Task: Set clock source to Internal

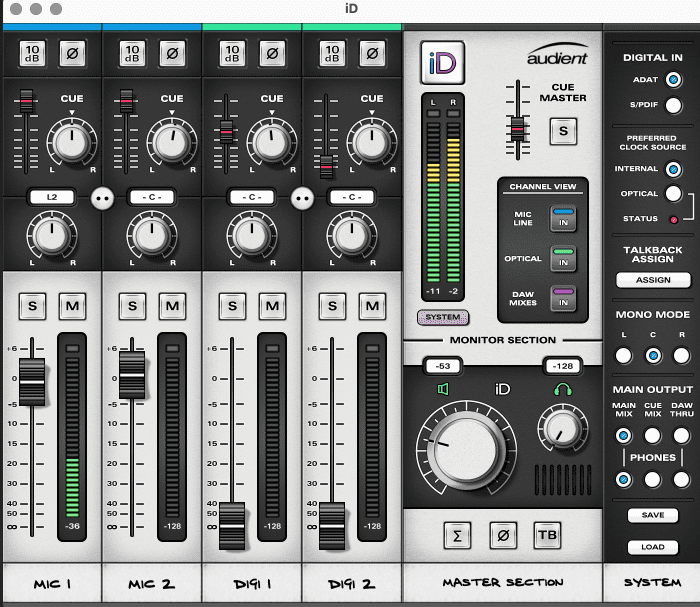Action: [x=673, y=169]
